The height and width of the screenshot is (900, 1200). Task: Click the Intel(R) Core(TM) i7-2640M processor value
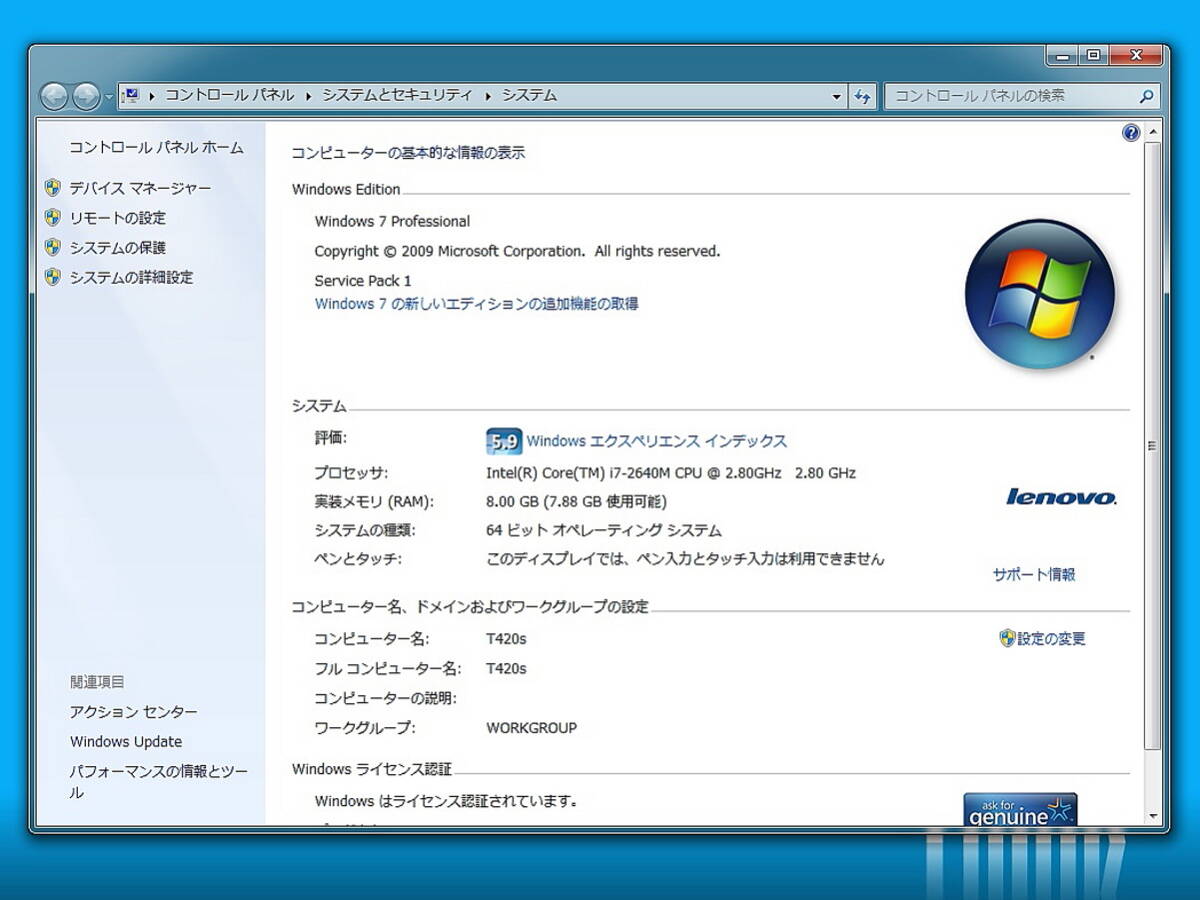pos(671,473)
